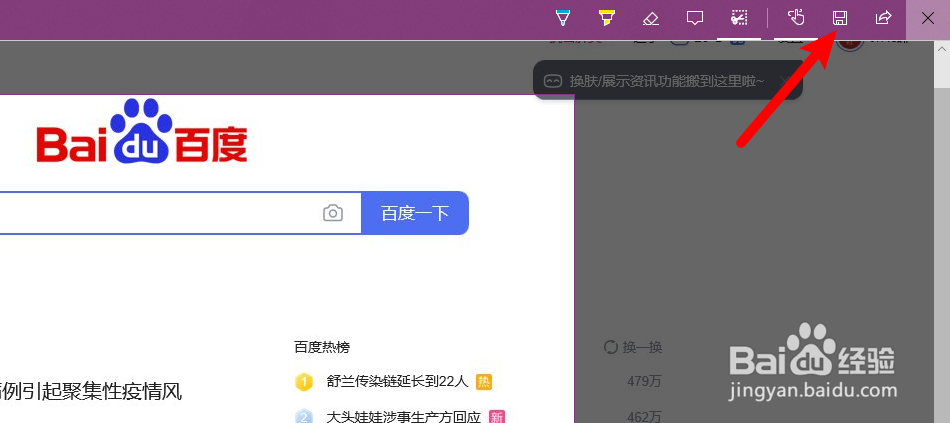
Task: Click the 479万 count
Action: coord(644,382)
